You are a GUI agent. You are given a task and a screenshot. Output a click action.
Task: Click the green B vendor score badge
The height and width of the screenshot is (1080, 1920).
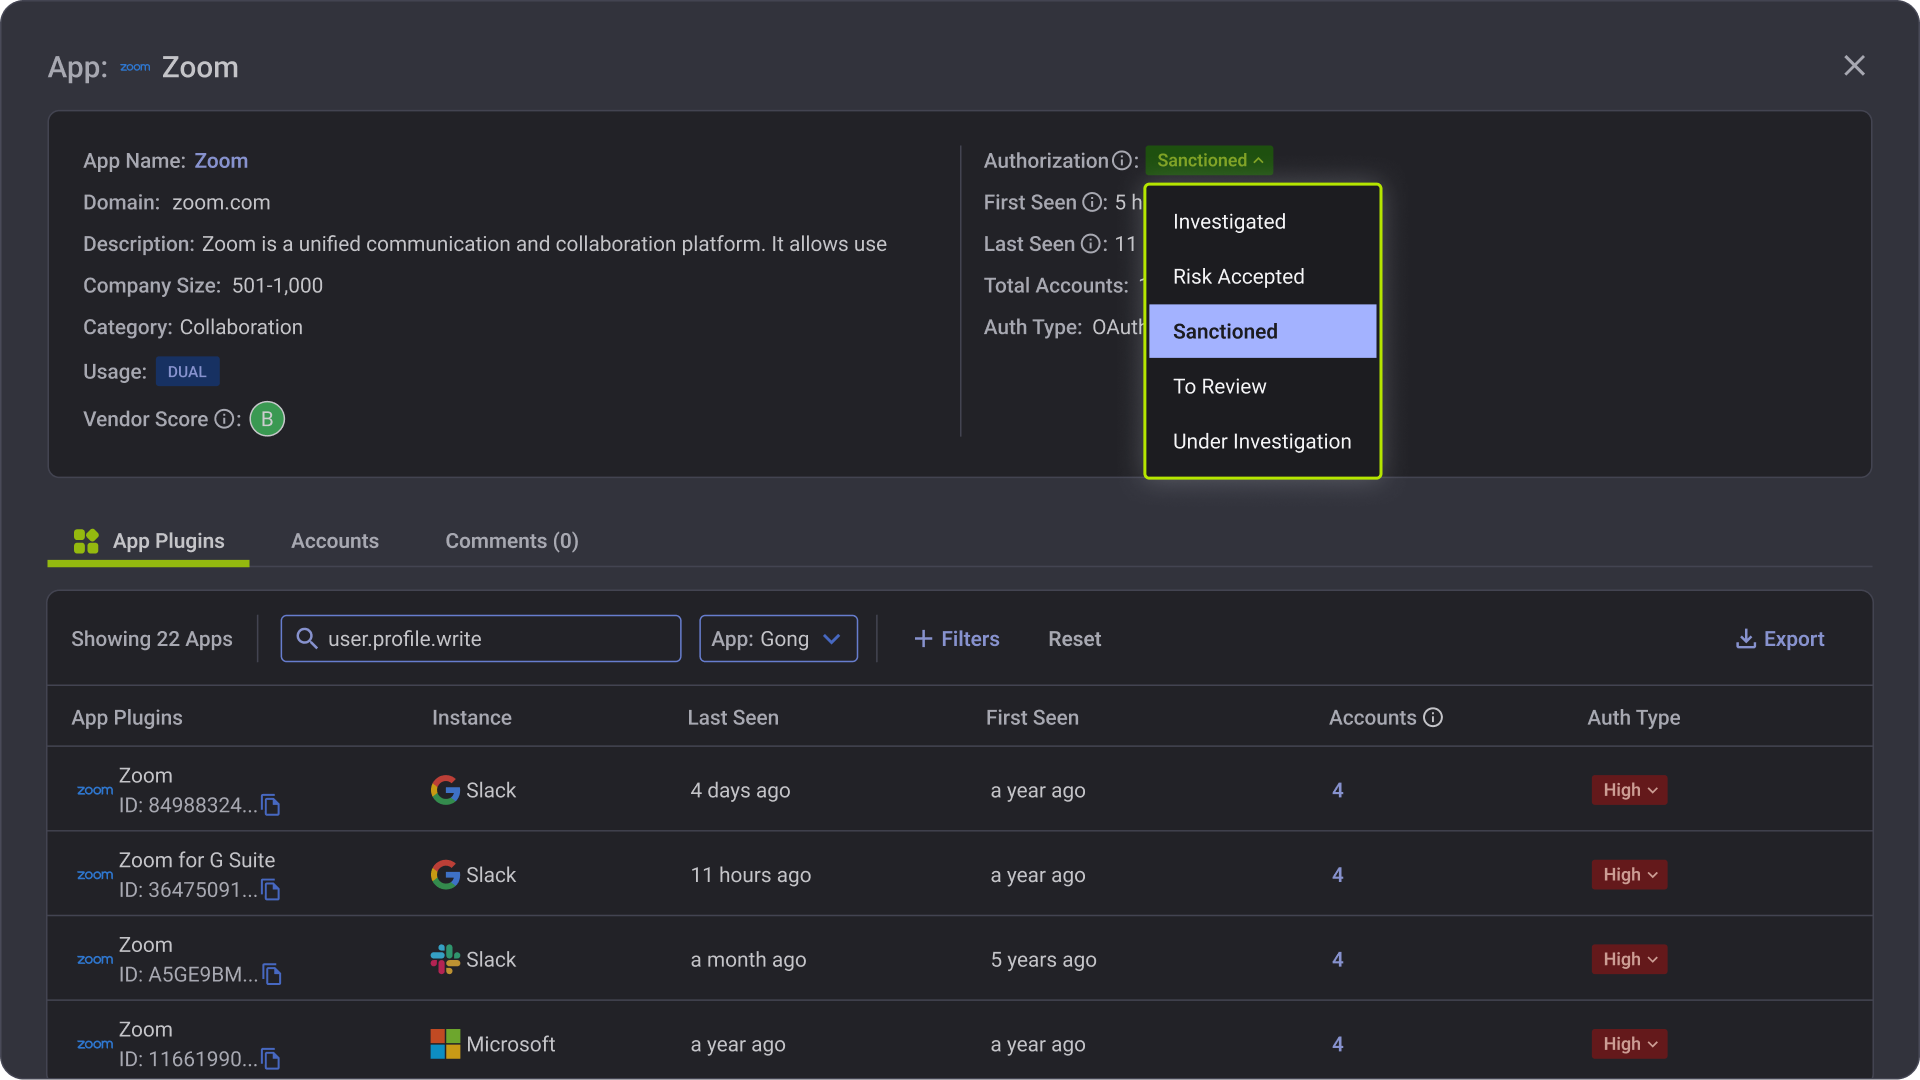267,419
